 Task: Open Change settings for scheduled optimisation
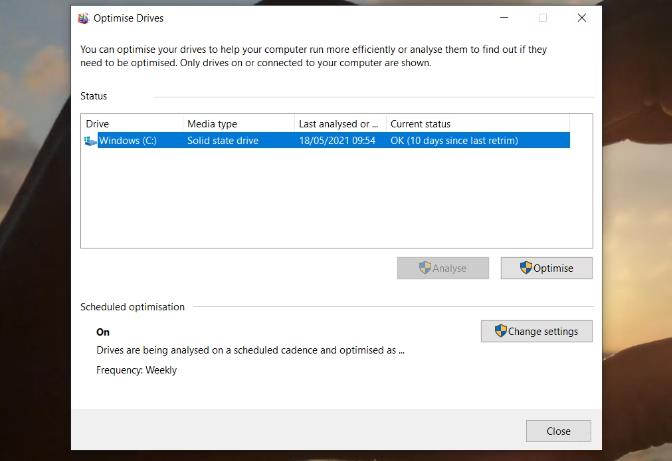coord(537,331)
